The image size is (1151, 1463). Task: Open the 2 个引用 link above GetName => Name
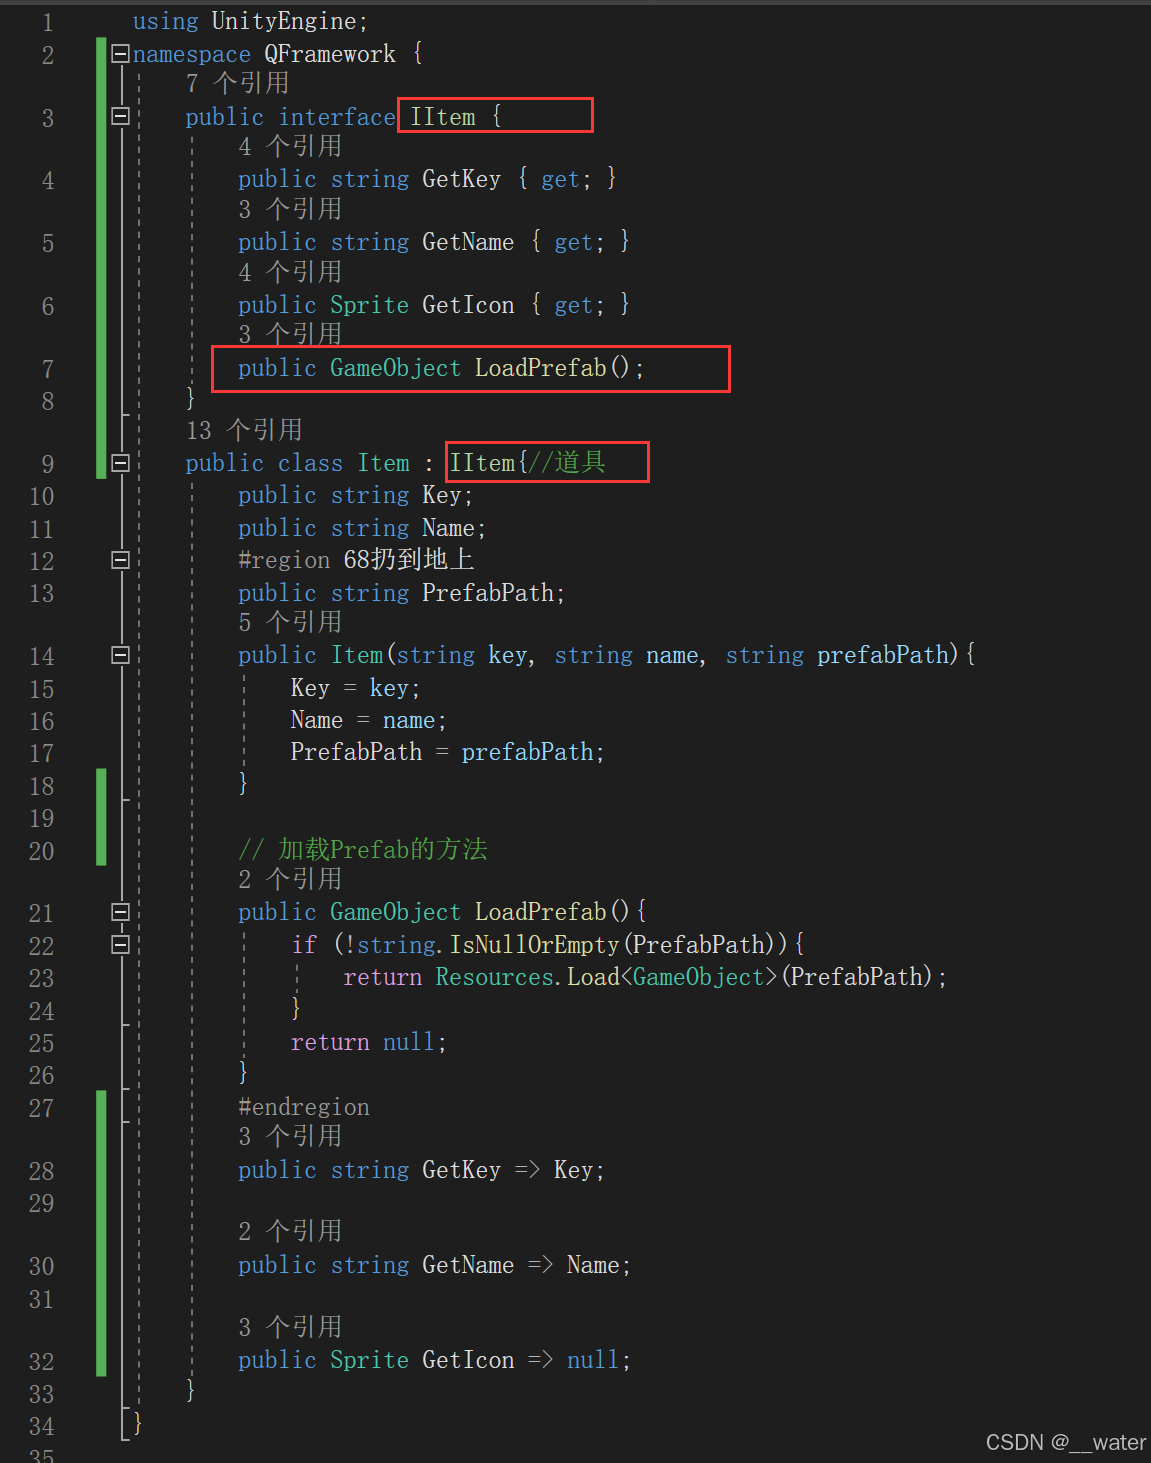[x=290, y=1231]
